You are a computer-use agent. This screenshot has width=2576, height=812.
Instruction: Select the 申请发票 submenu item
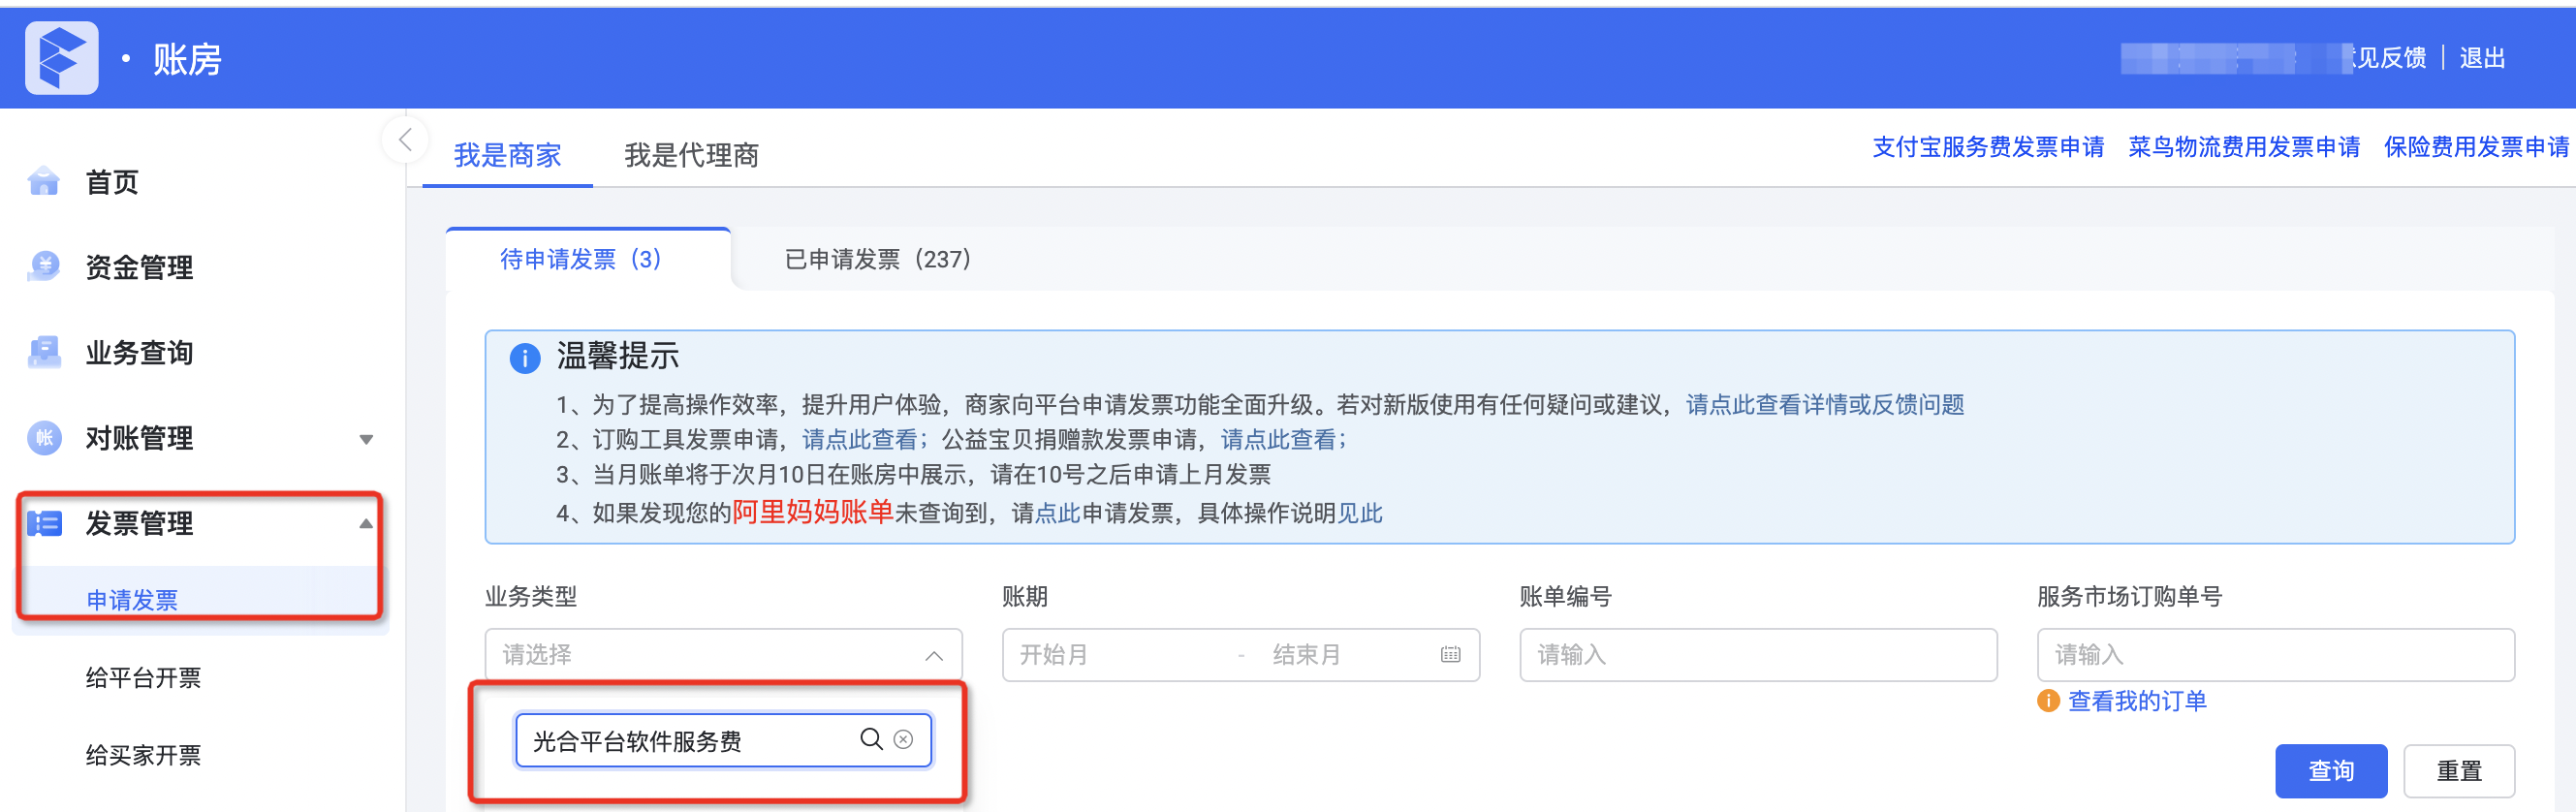tap(132, 599)
